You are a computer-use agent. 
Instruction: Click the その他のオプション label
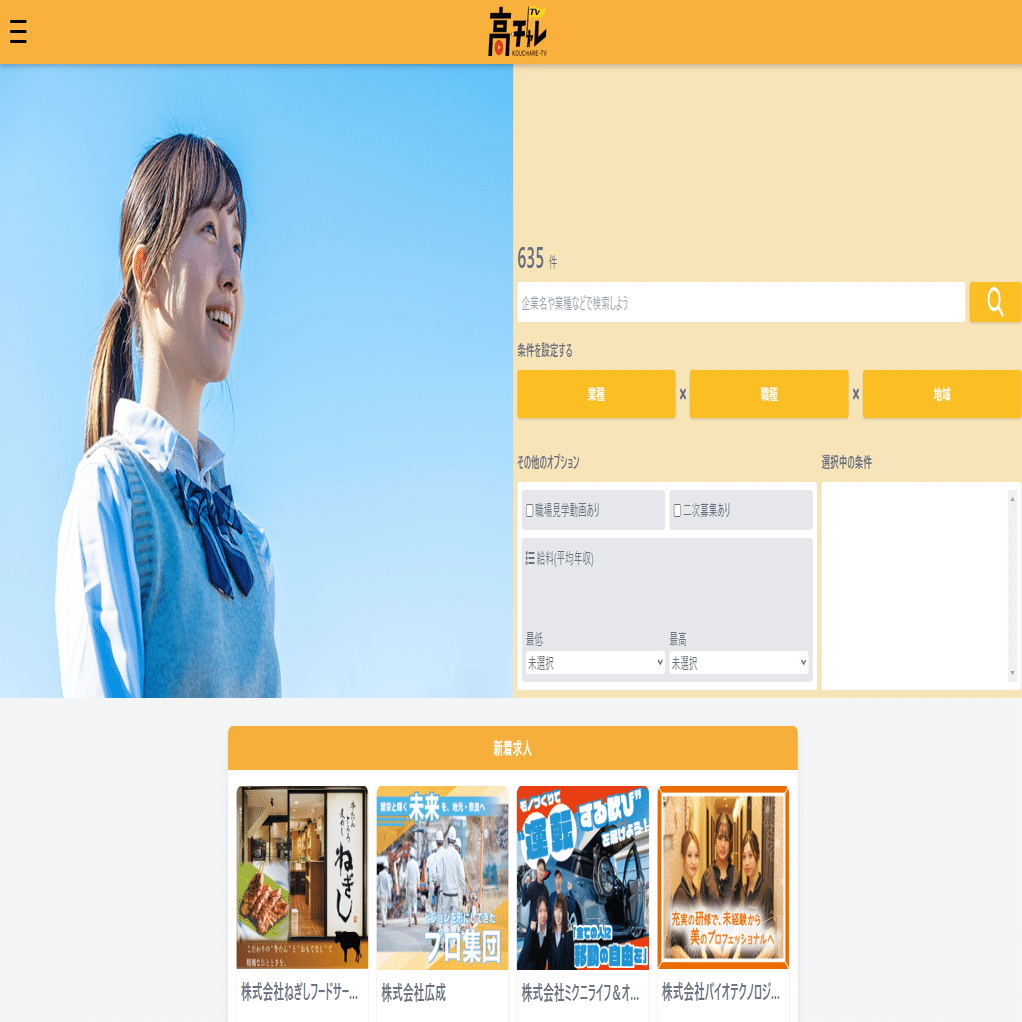[548, 462]
